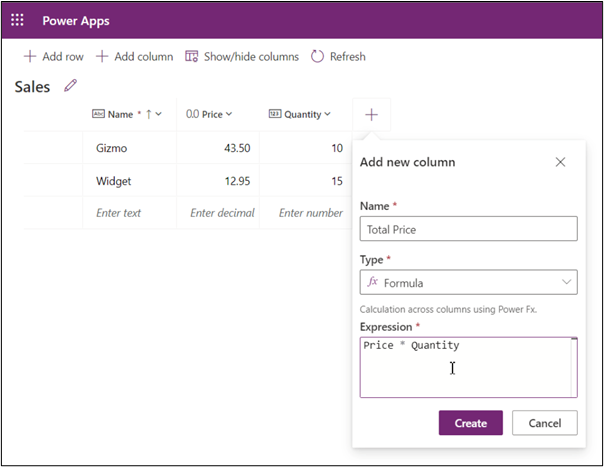Click the Expression box scrollbar
Screen dimensions: 604x467
coord(574,367)
